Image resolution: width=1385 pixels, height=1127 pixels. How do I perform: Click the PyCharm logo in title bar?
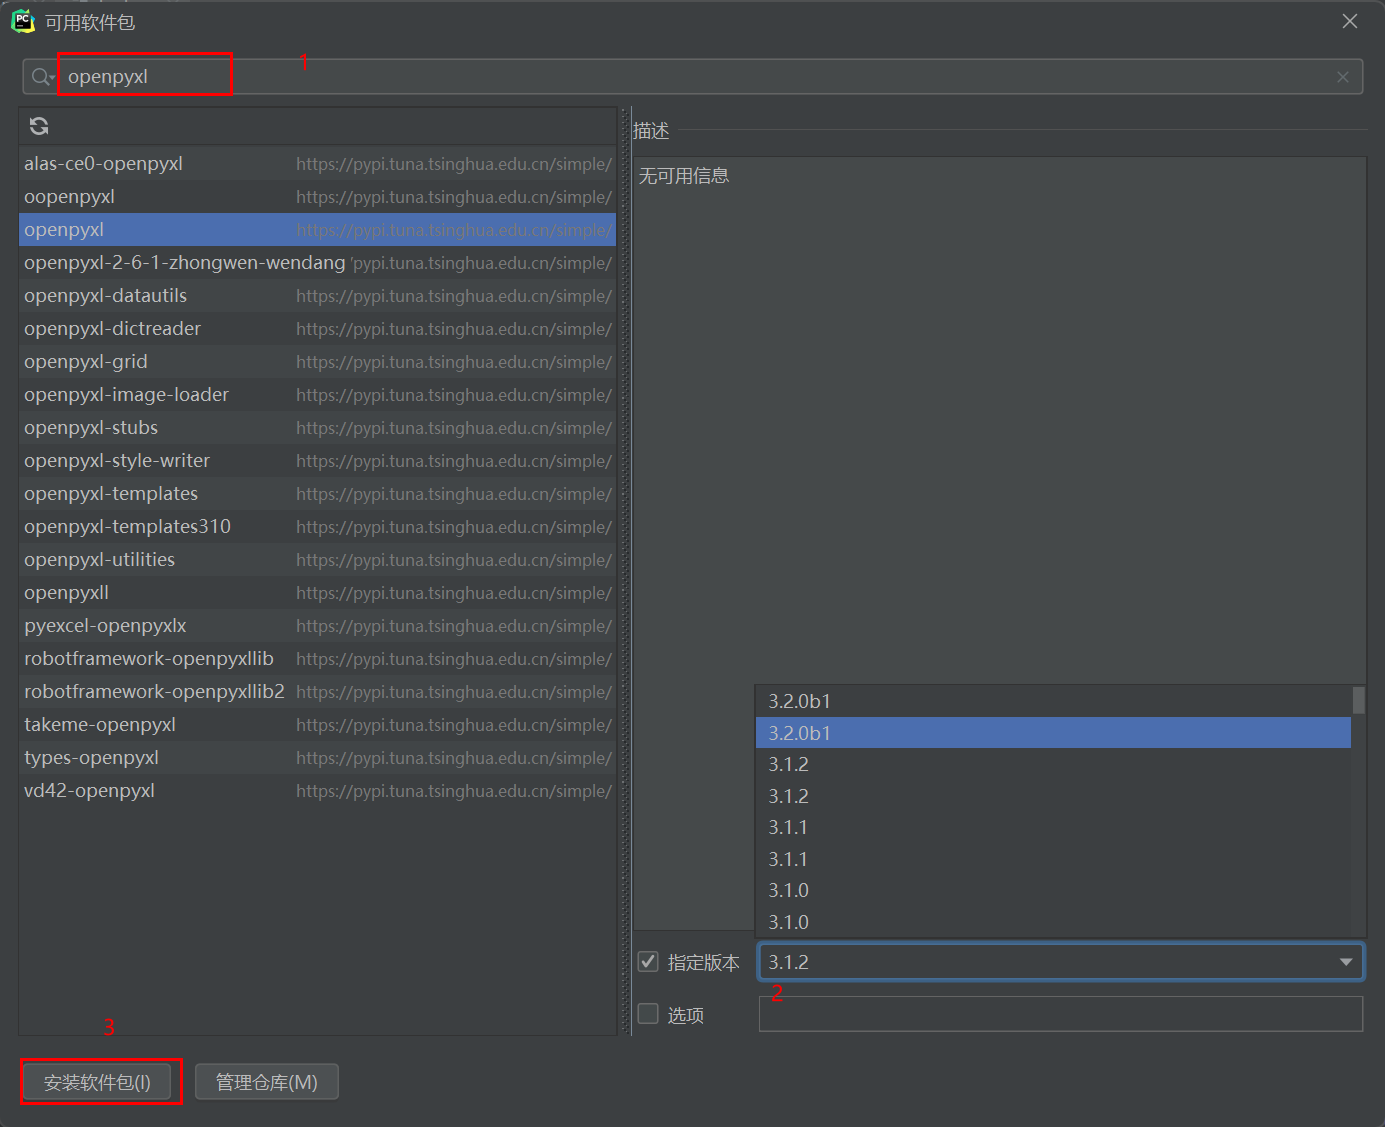point(23,21)
